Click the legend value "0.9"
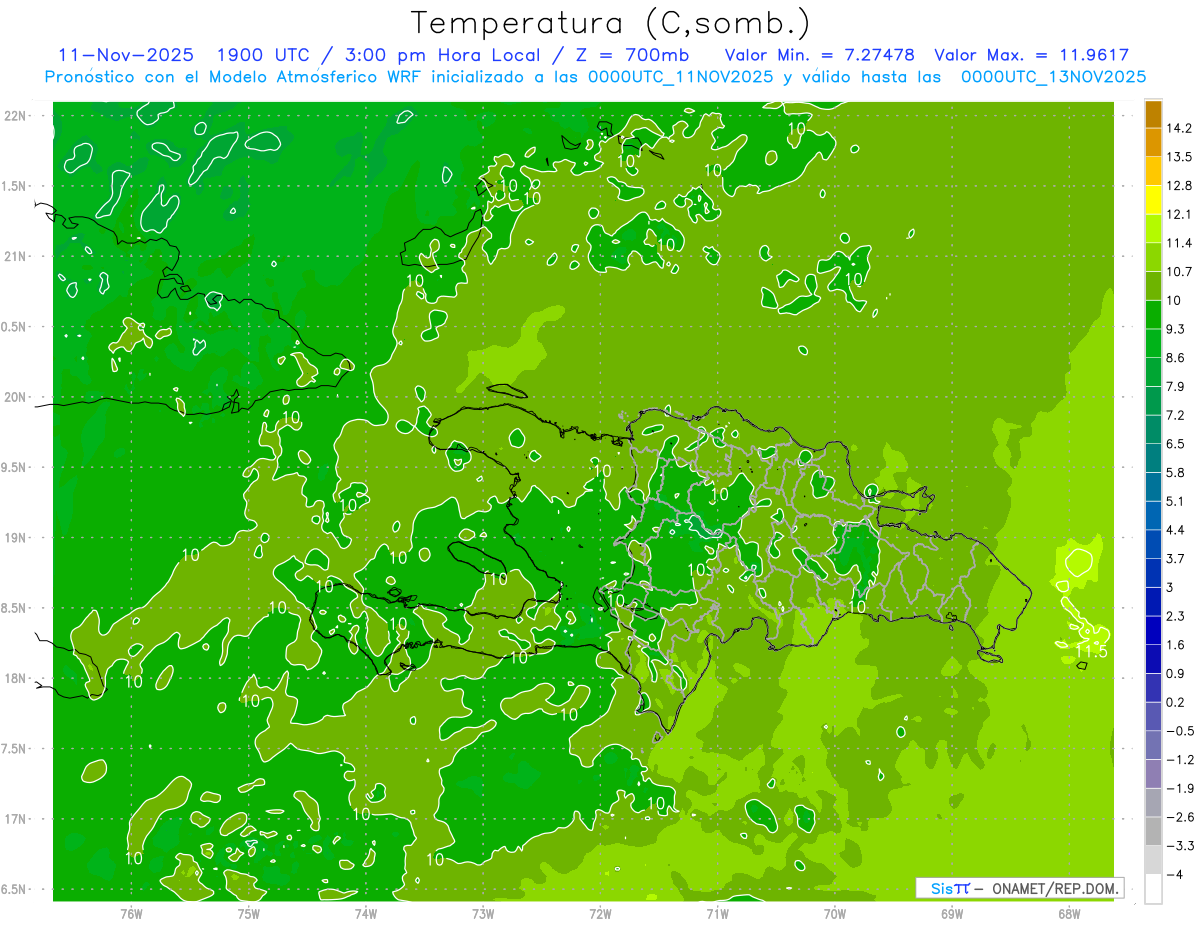This screenshot has height=927, width=1200. [x=1176, y=673]
